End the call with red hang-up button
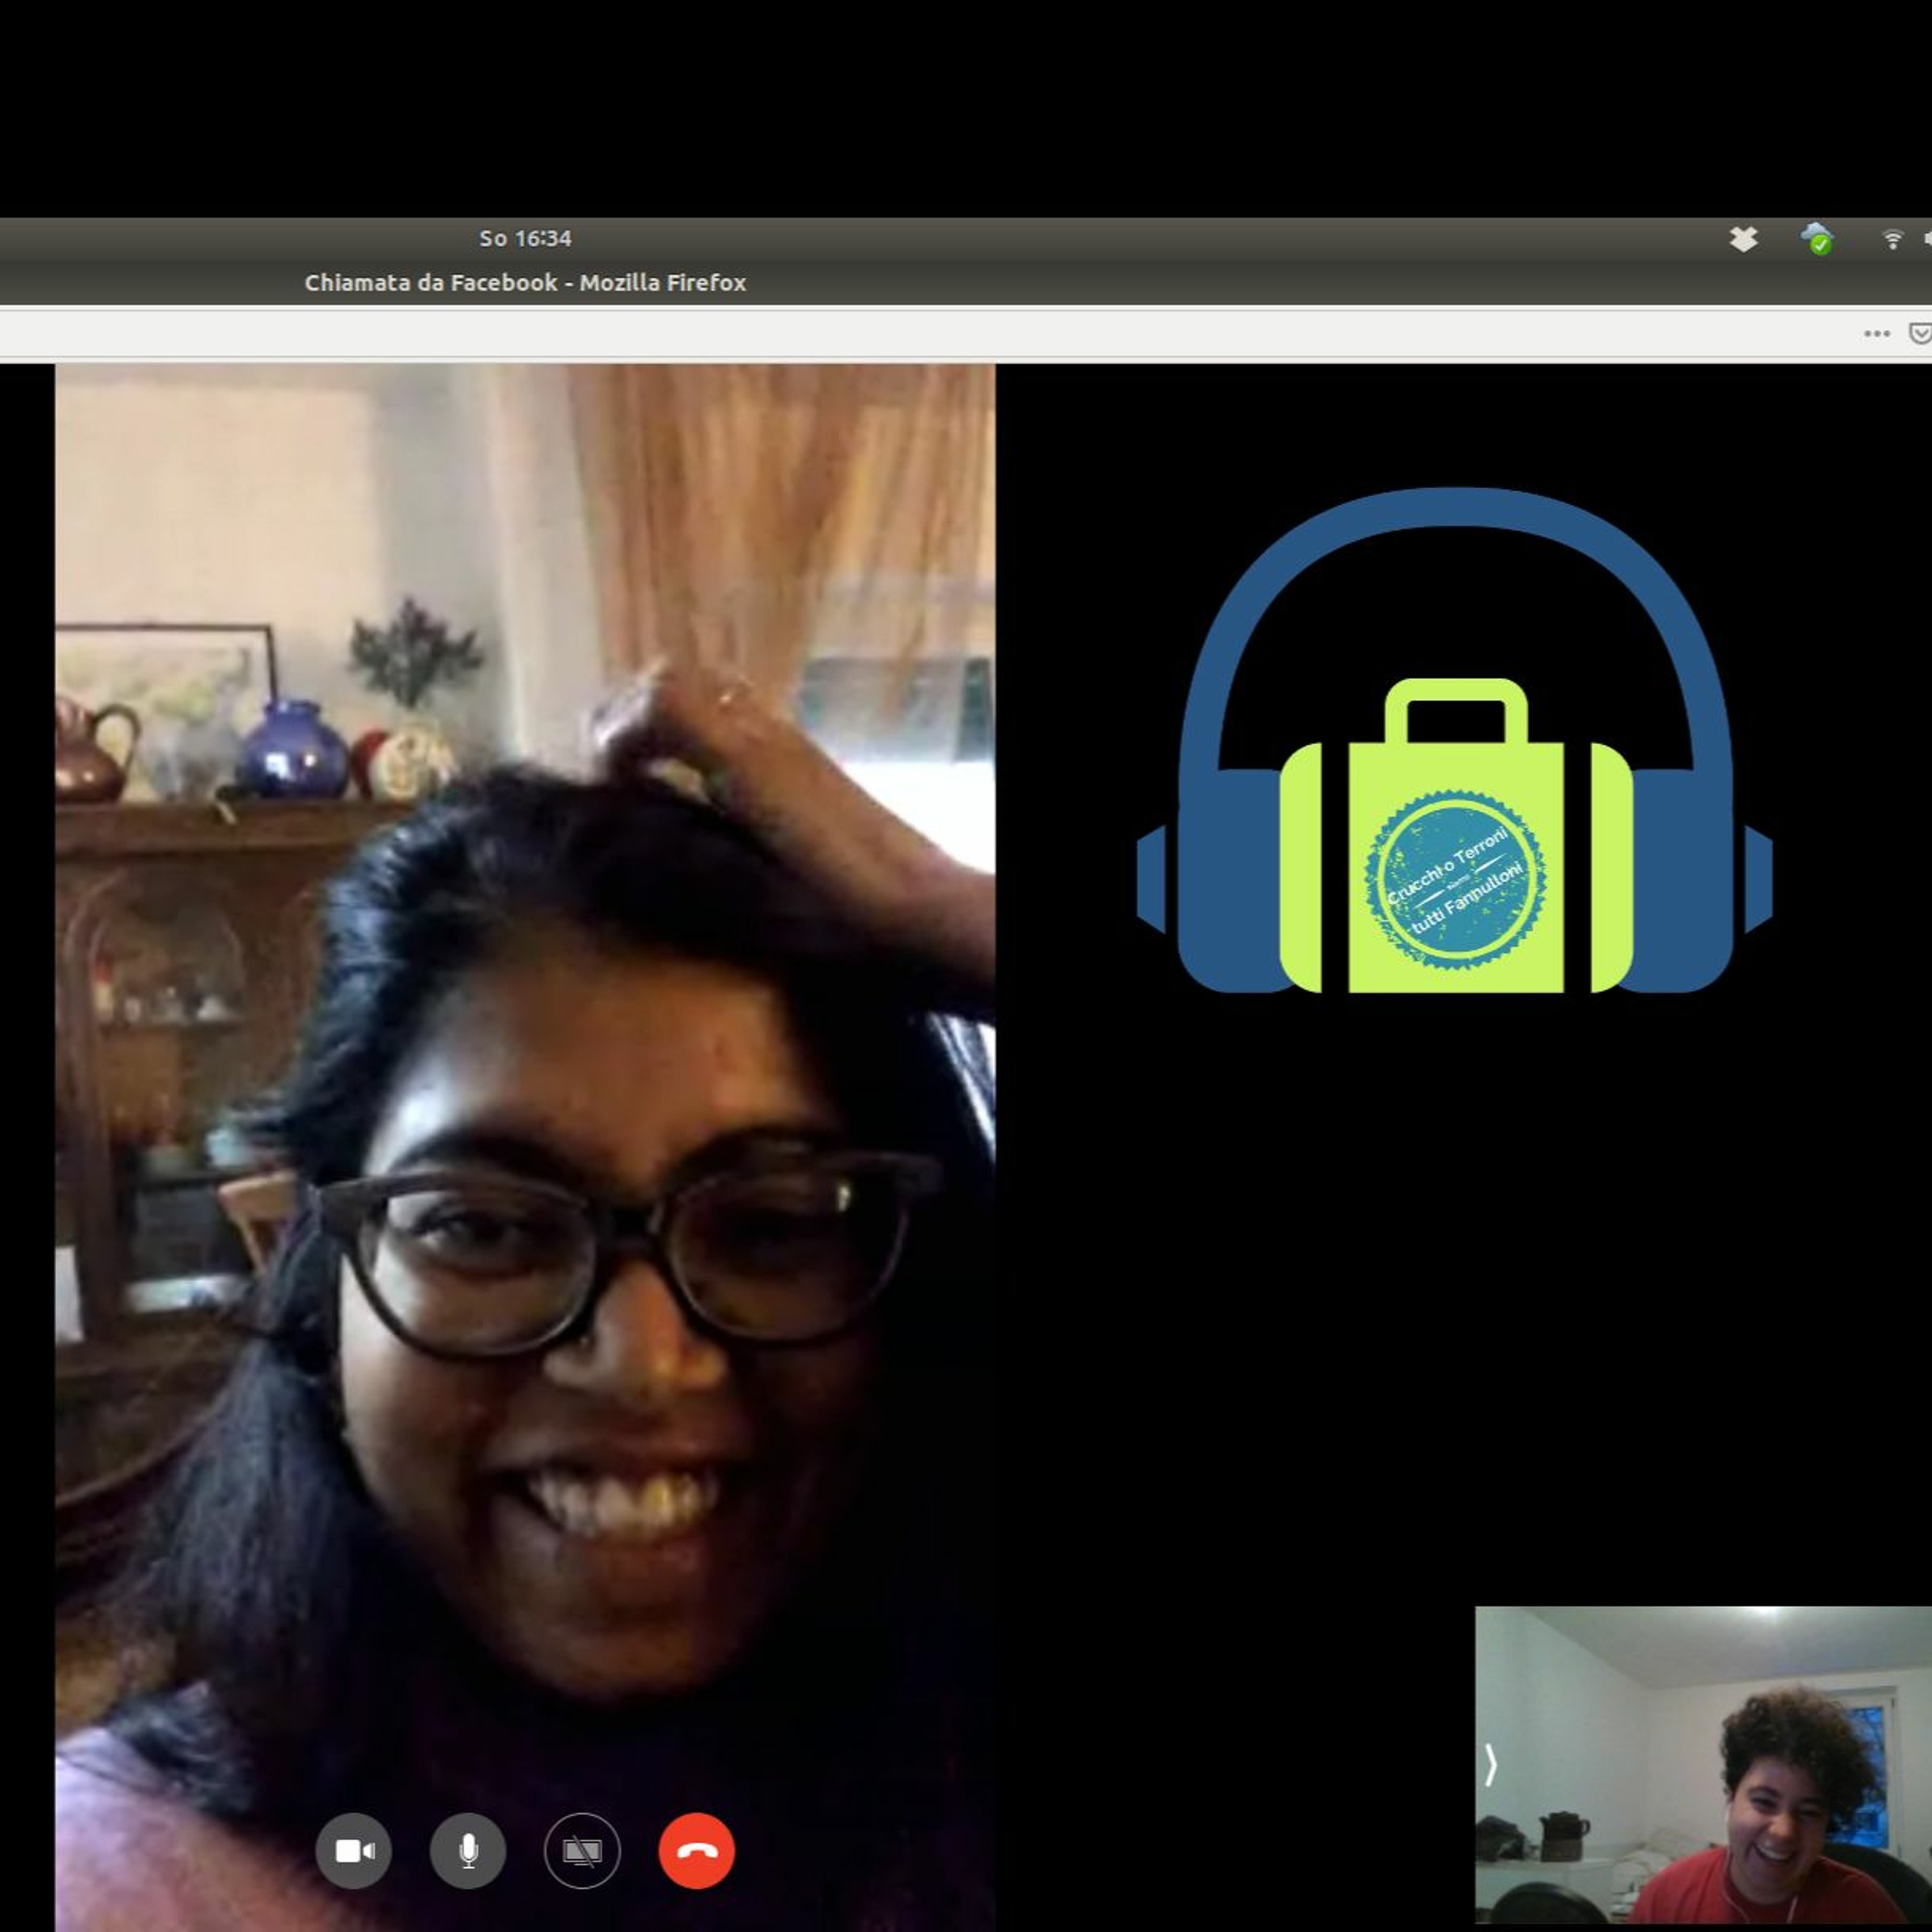This screenshot has height=1932, width=1932. [x=697, y=1850]
